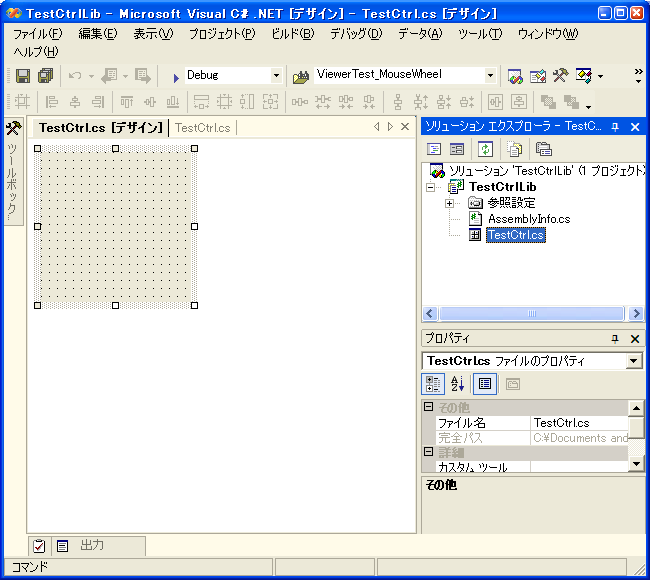Click the document tab scroll-right arrow
The height and width of the screenshot is (580, 650).
[x=390, y=126]
